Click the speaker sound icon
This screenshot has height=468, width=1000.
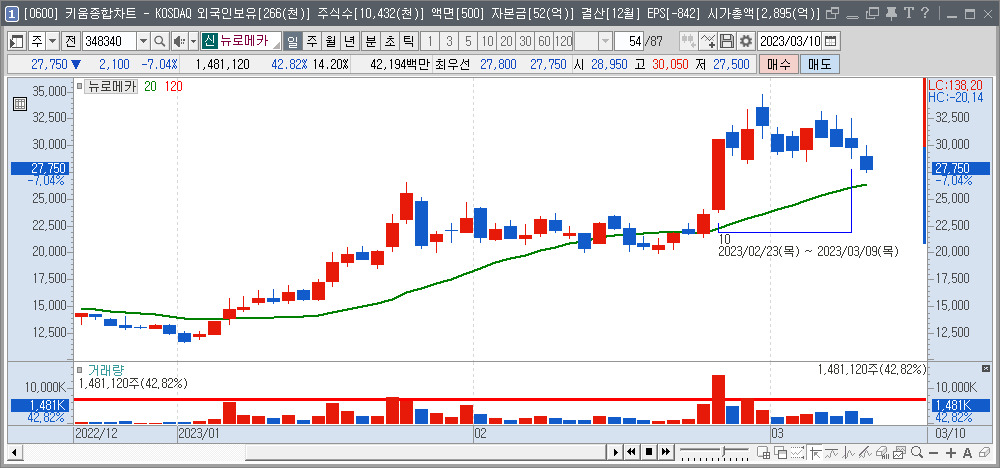pyautogui.click(x=179, y=41)
